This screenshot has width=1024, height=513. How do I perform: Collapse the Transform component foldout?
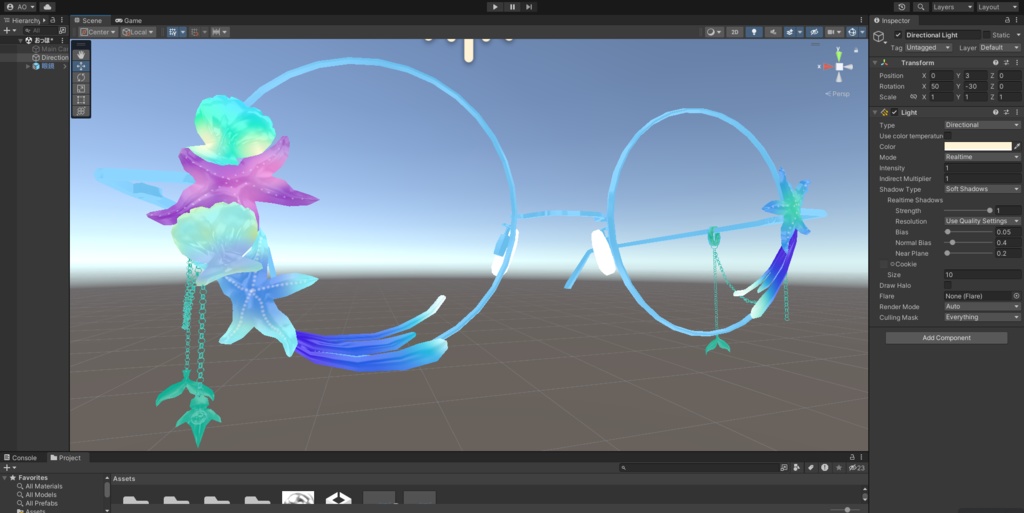pos(875,63)
